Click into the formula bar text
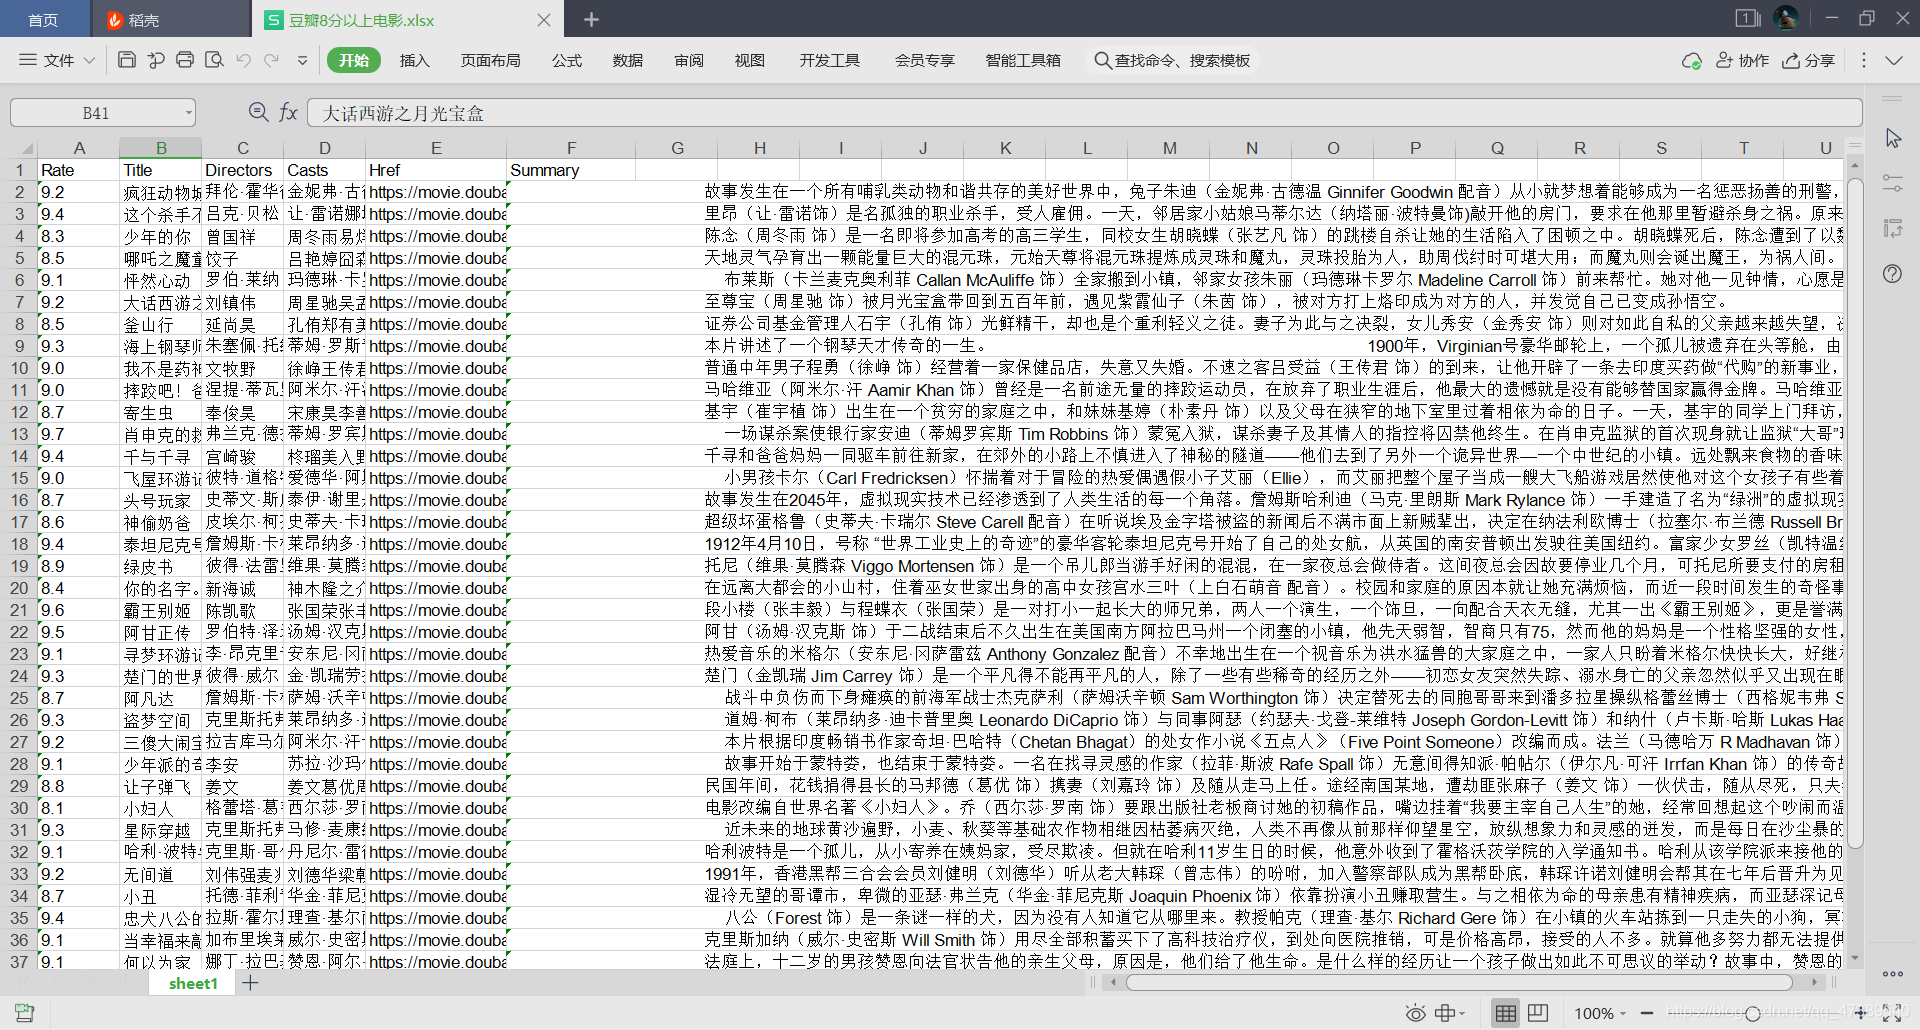 (x=1084, y=113)
